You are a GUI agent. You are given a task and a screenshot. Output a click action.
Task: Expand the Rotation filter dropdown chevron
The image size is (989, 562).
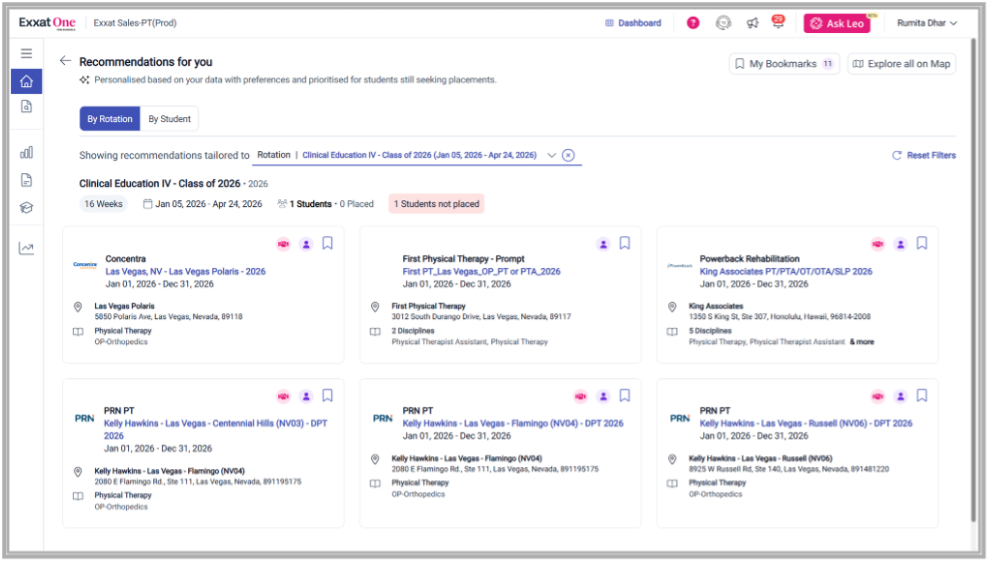pos(551,155)
